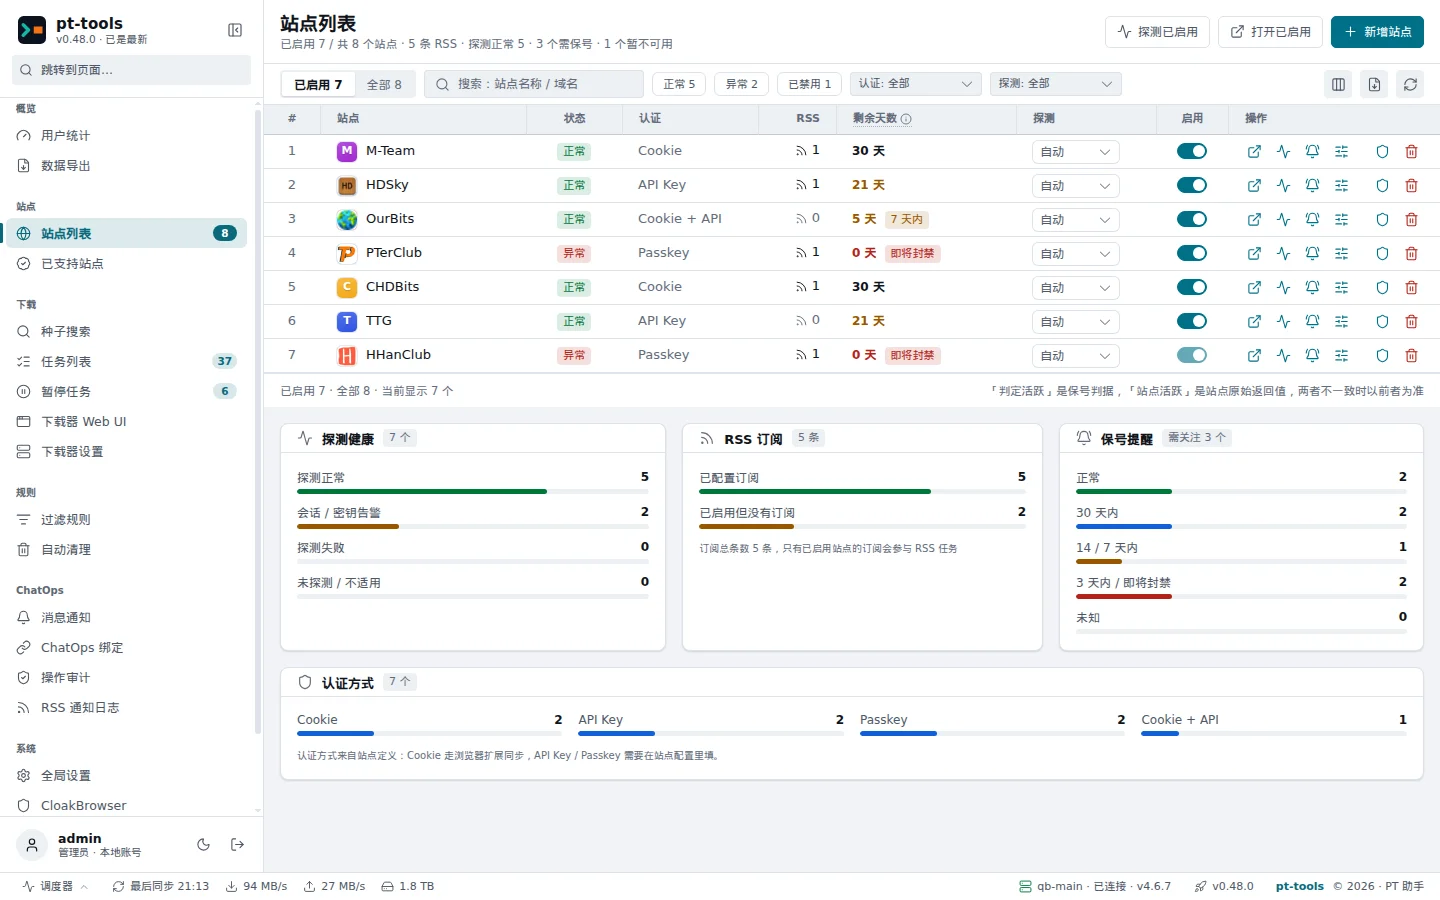Click export file icon above table

(x=1374, y=84)
